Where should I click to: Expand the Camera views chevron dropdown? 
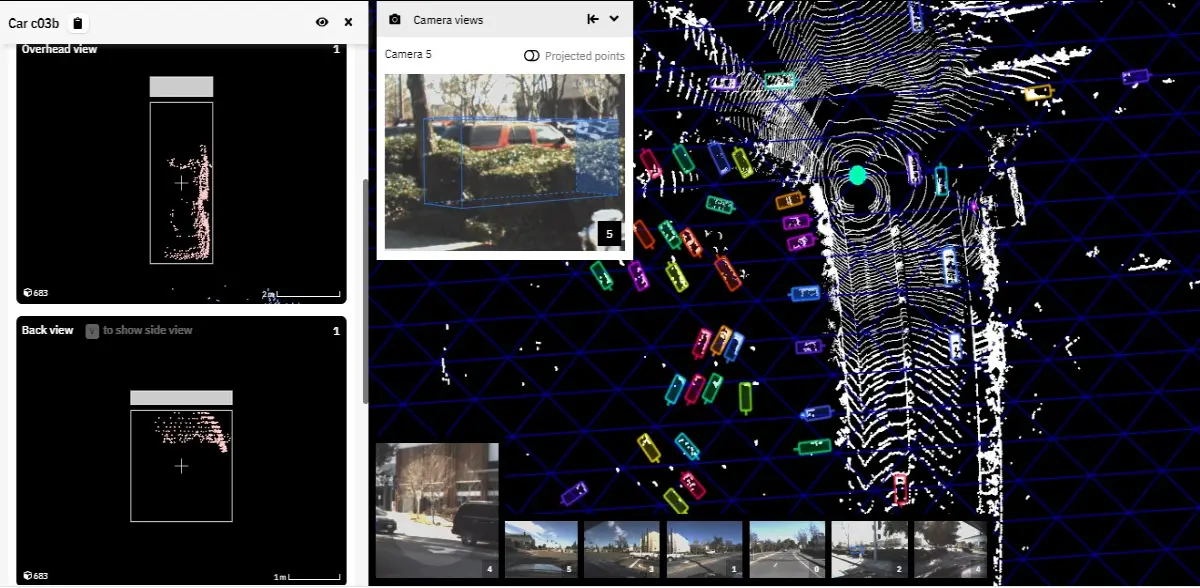click(614, 19)
